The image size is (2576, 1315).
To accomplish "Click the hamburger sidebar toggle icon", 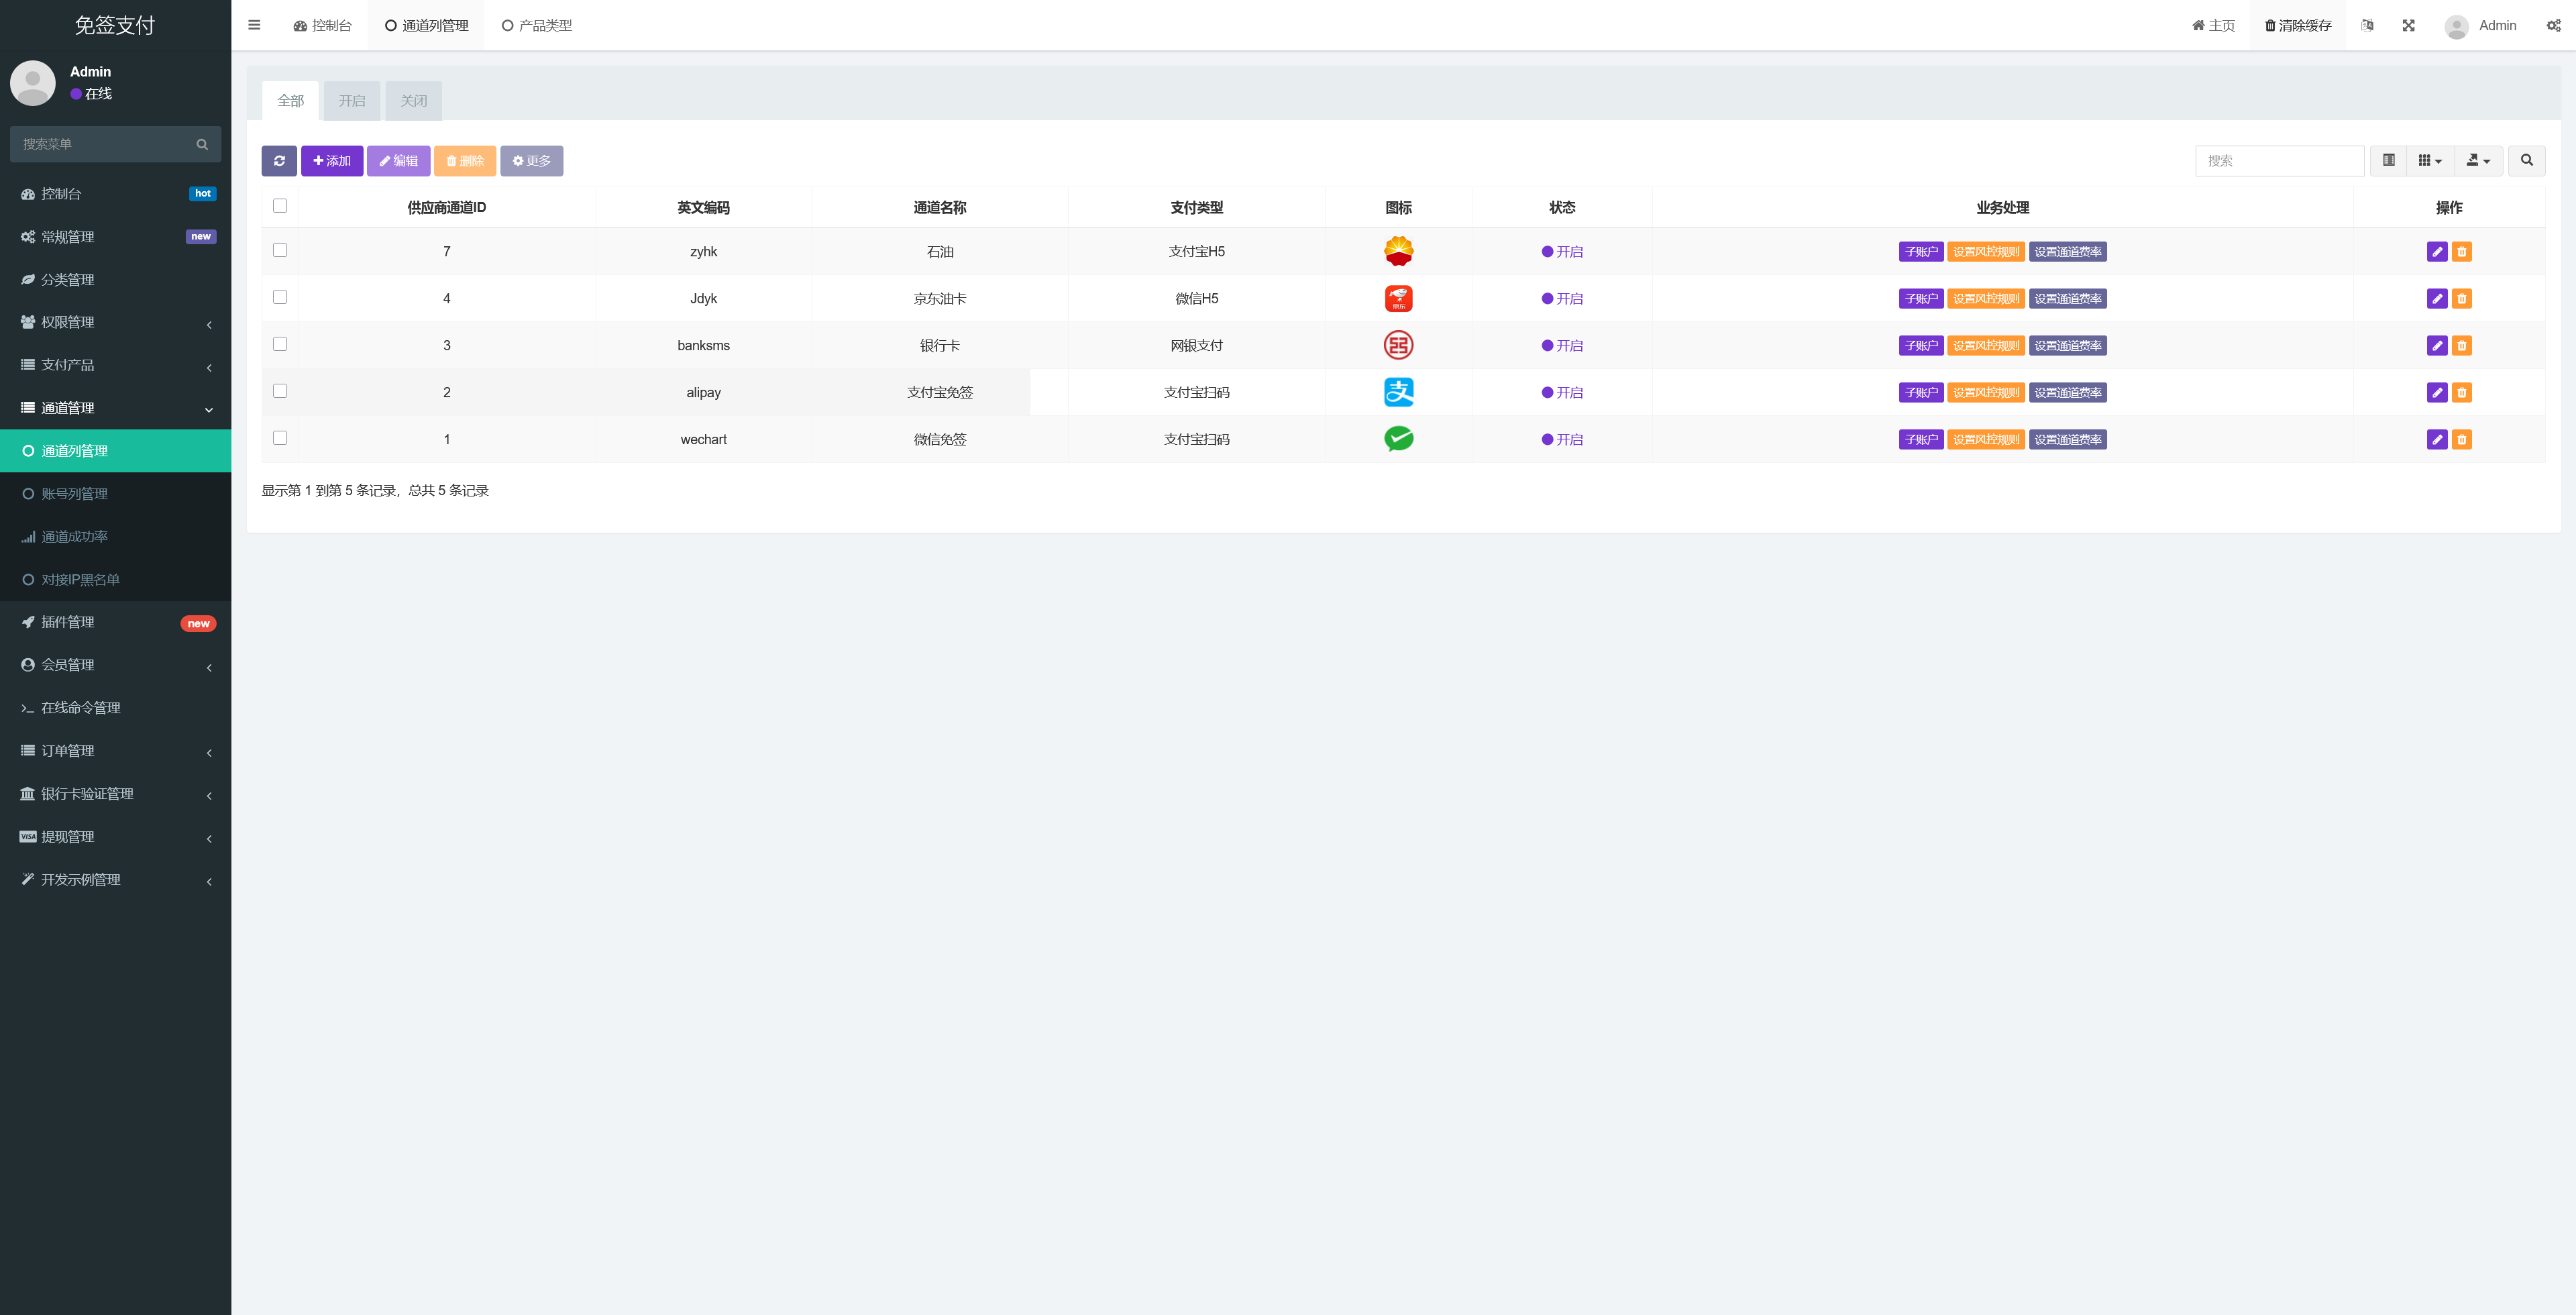I will coord(254,25).
